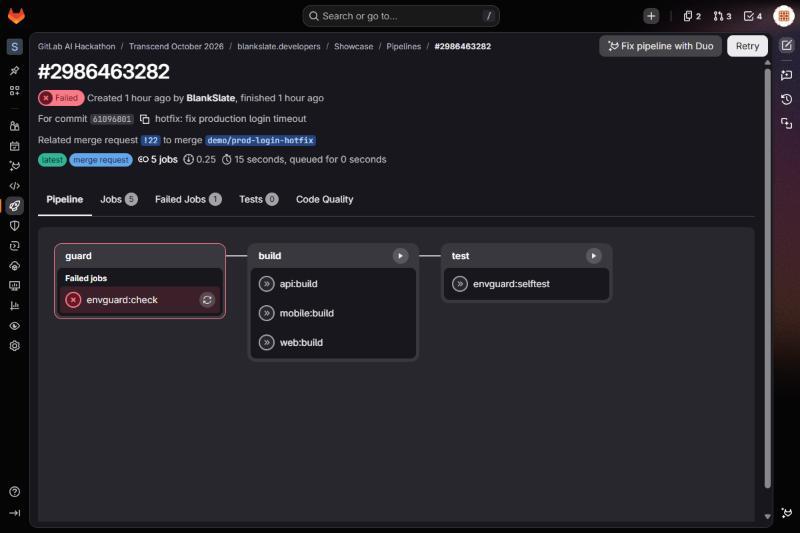800x533 pixels.
Task: Open the Deploy sidebar icon
Action: point(14,246)
